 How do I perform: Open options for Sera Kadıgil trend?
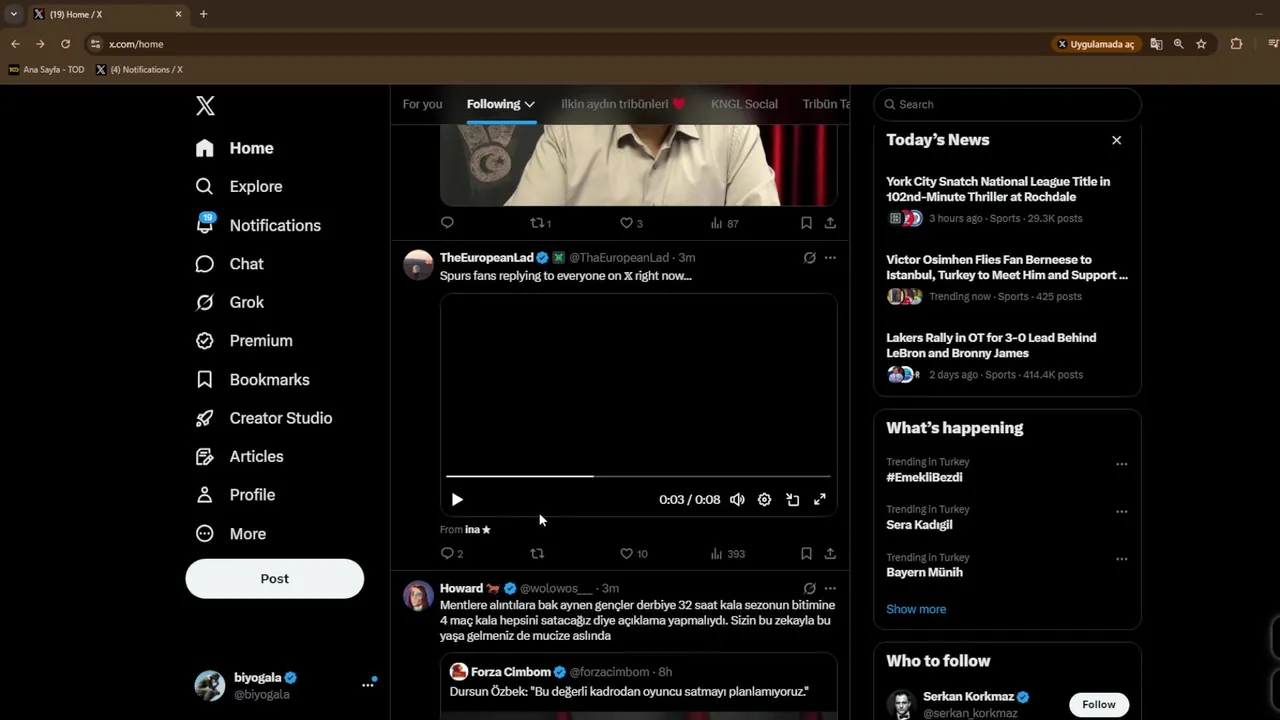pyautogui.click(x=1121, y=511)
